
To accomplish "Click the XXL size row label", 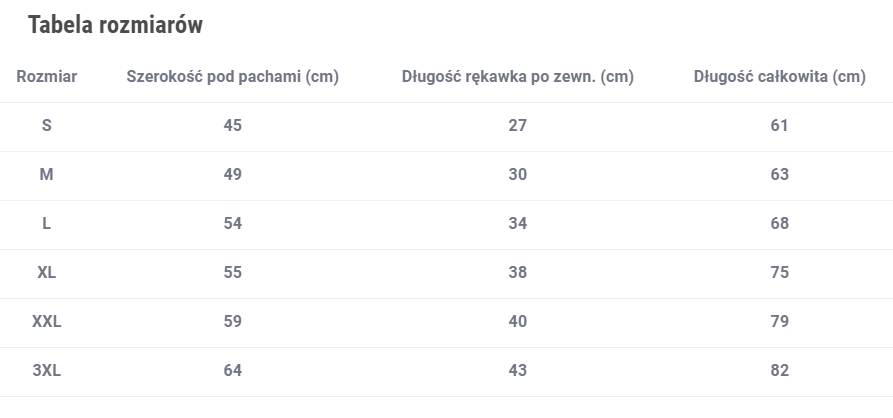I will pyautogui.click(x=47, y=322).
